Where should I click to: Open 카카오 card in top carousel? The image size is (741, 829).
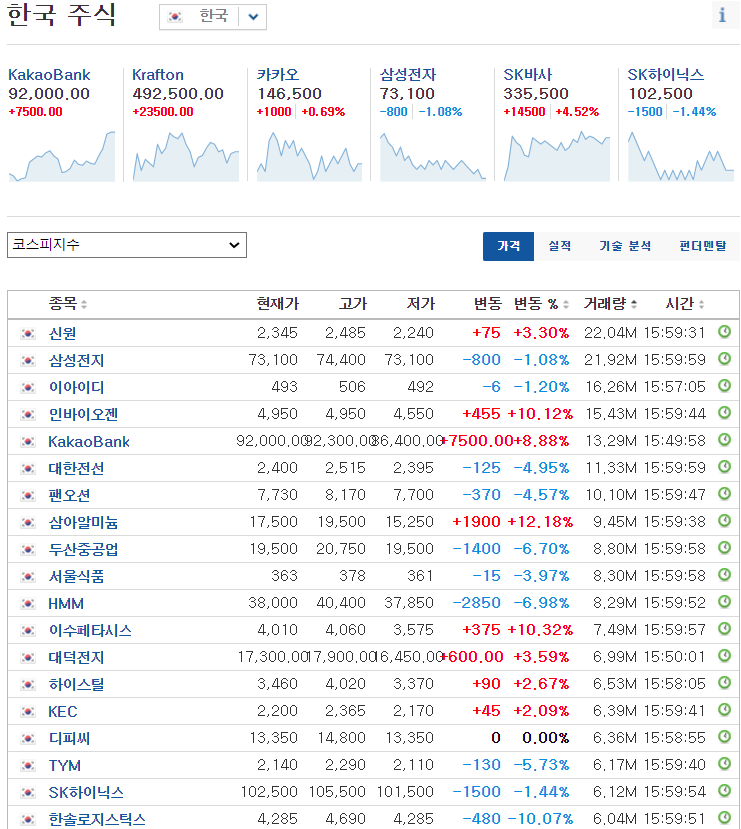(x=278, y=75)
